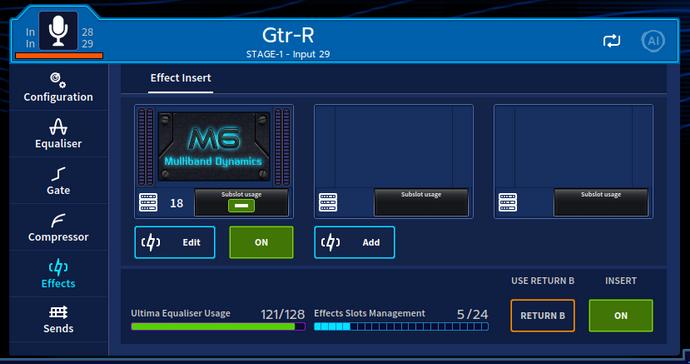Open the Gate section

point(58,180)
